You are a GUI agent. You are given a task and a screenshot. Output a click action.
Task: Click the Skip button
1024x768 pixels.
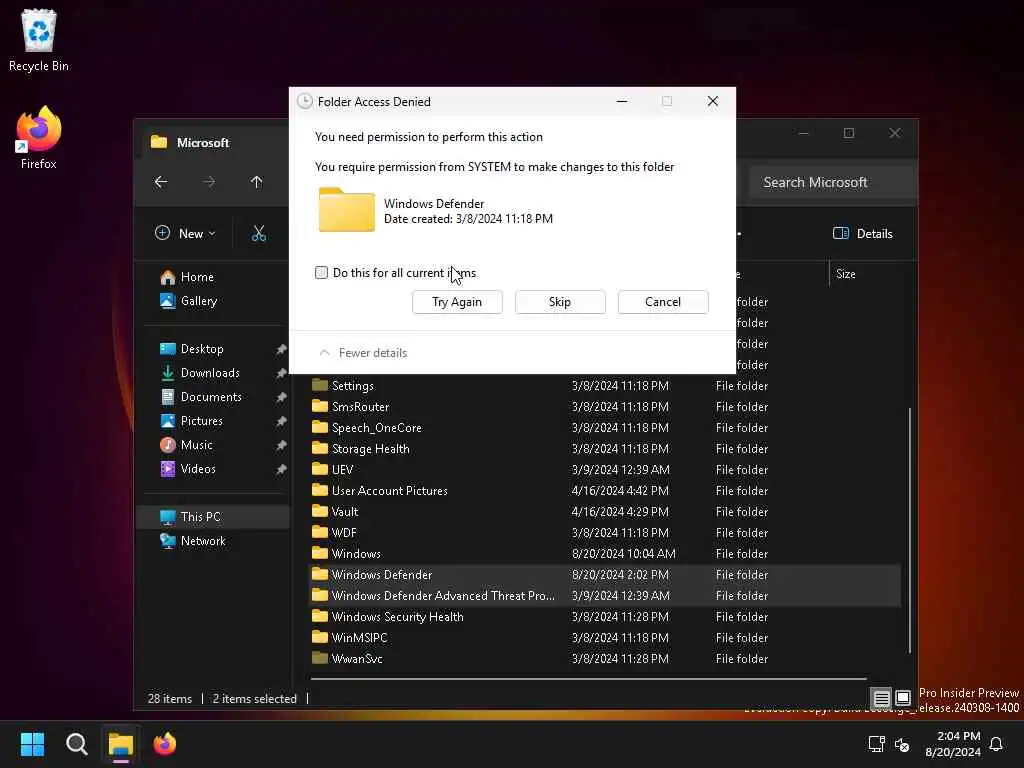tap(560, 302)
